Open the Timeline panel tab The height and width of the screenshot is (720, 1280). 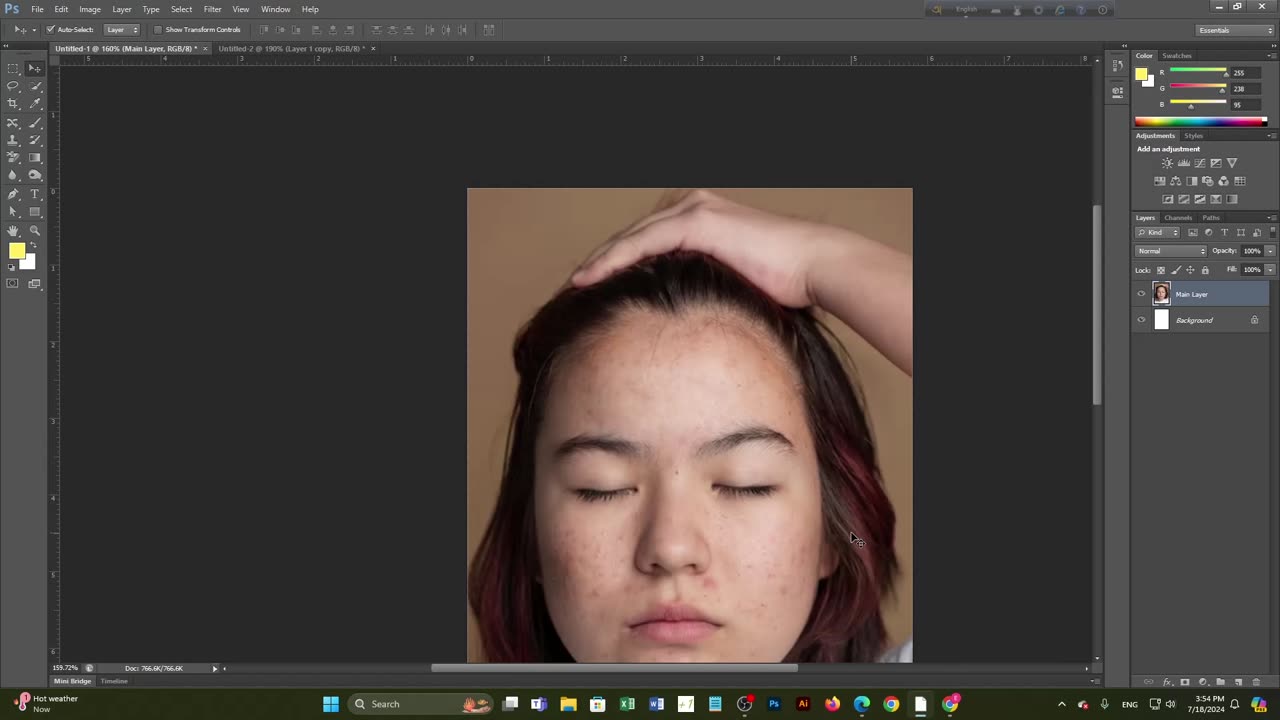114,681
